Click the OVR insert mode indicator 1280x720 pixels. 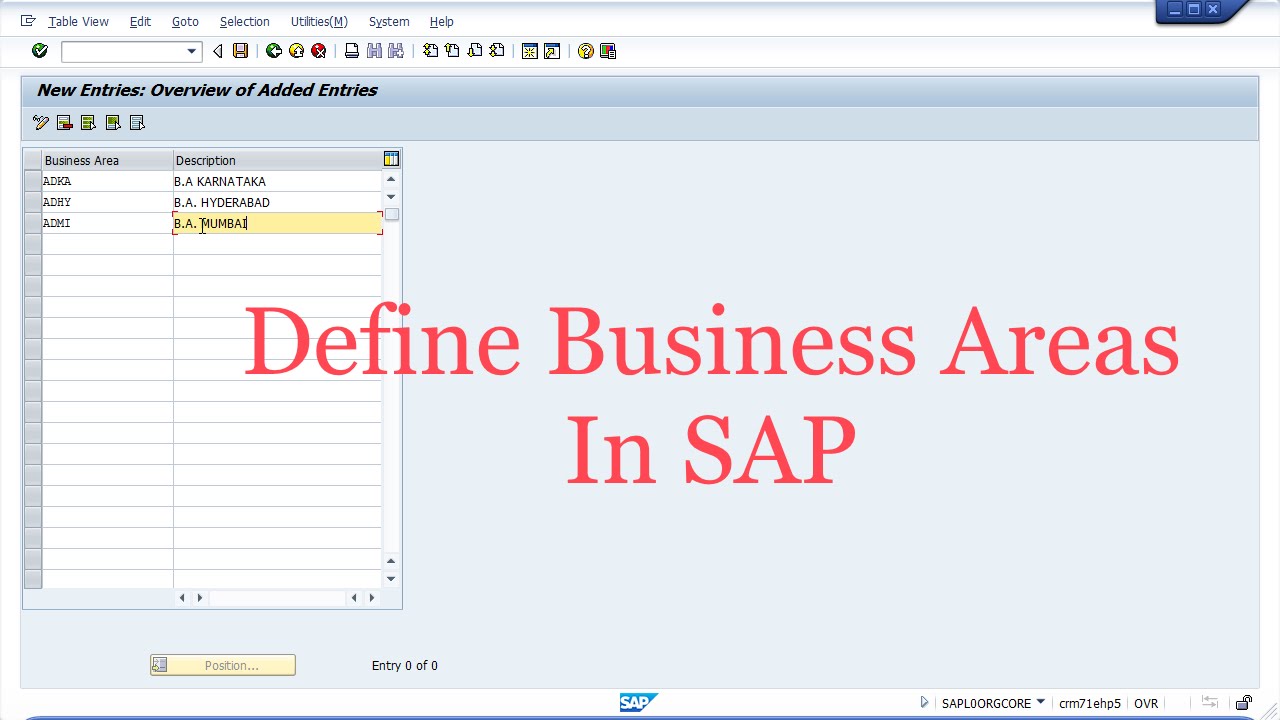[1146, 703]
